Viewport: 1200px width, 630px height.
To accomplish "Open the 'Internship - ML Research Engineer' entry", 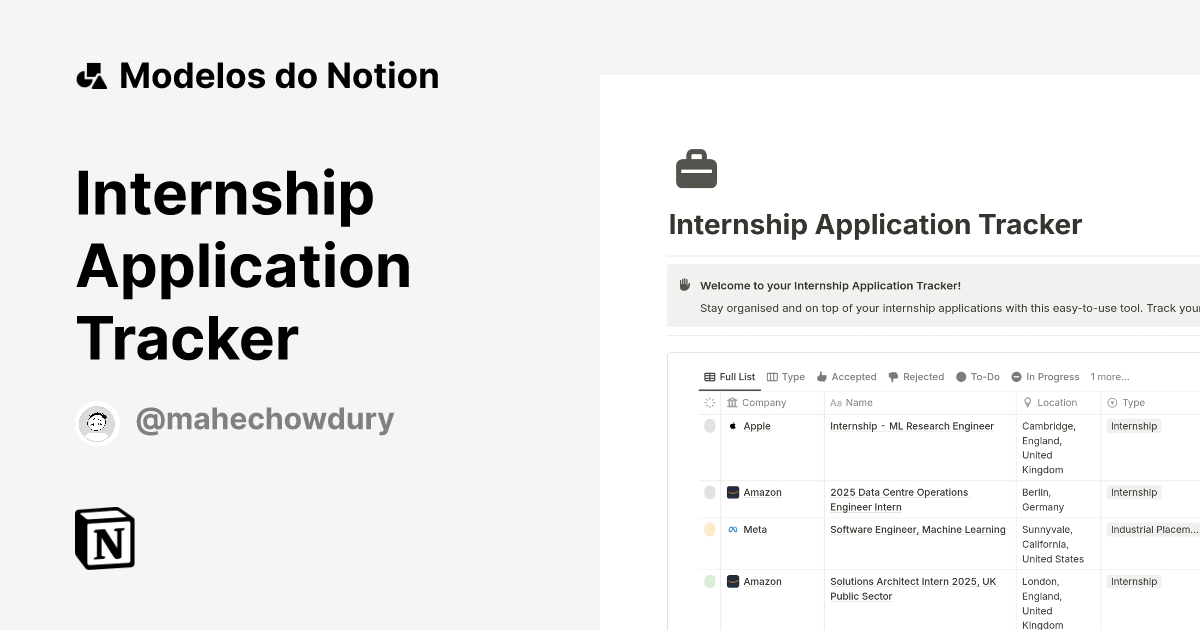I will tap(911, 425).
